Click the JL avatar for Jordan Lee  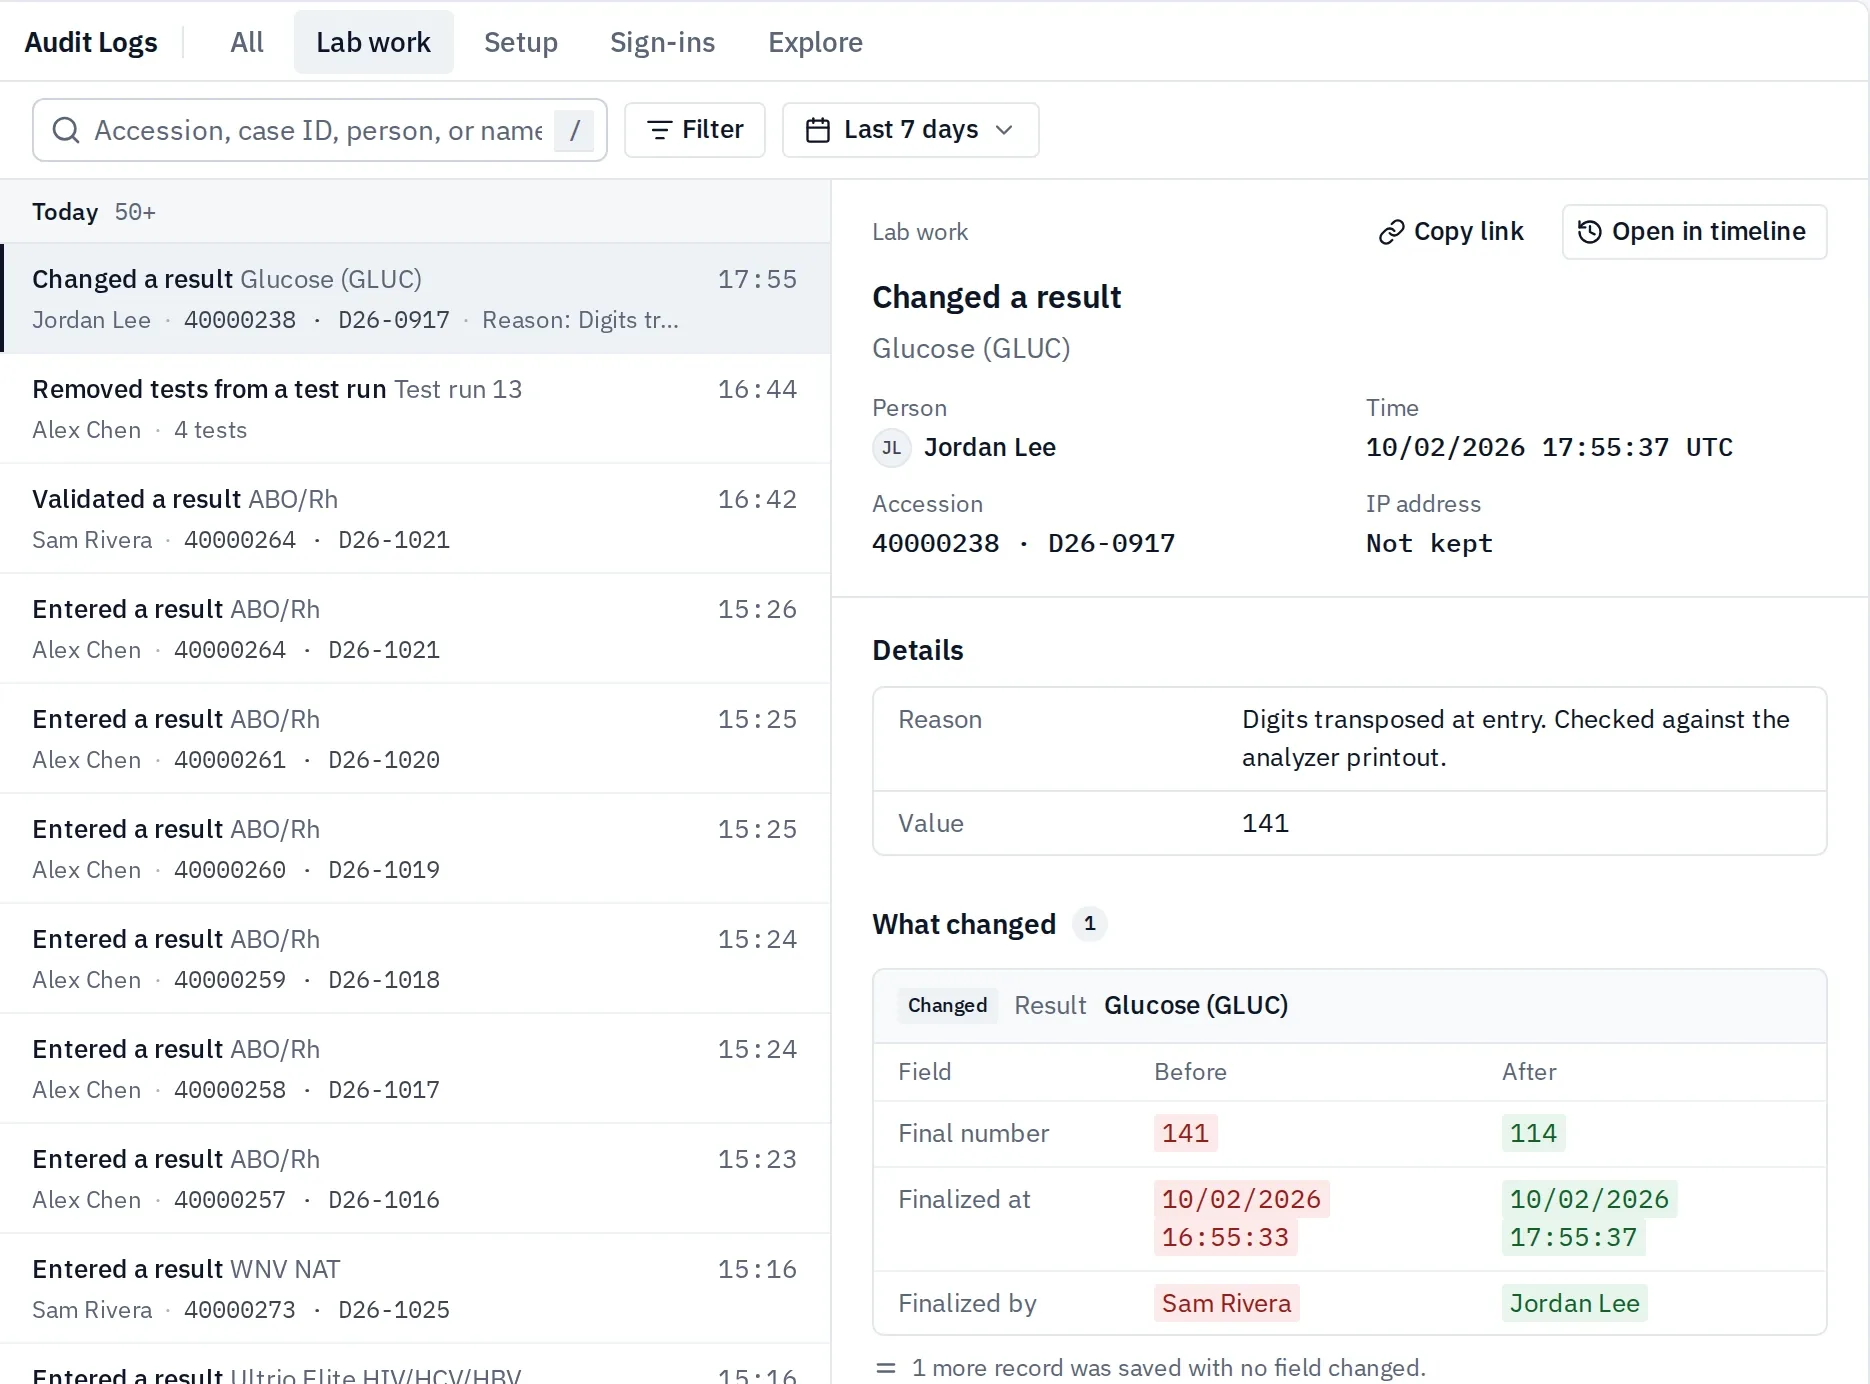coord(891,448)
